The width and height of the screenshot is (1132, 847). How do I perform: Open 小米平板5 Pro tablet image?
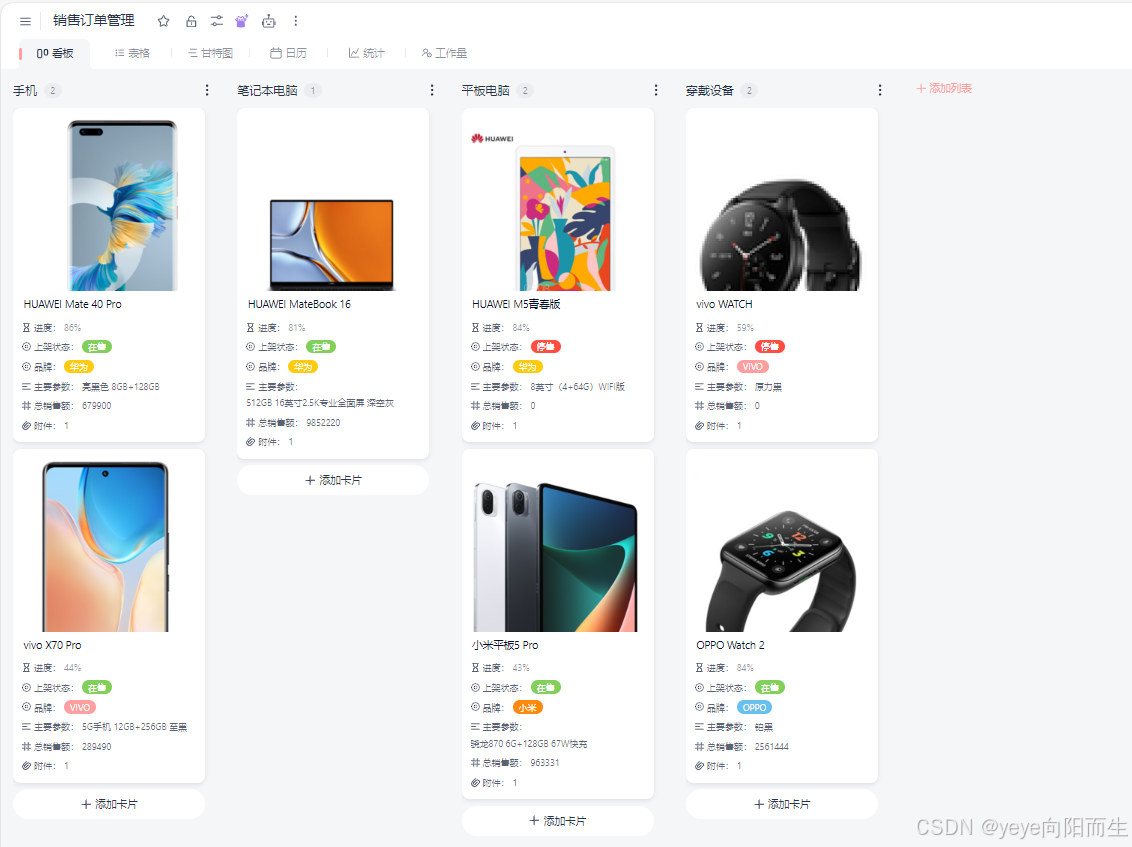point(555,557)
